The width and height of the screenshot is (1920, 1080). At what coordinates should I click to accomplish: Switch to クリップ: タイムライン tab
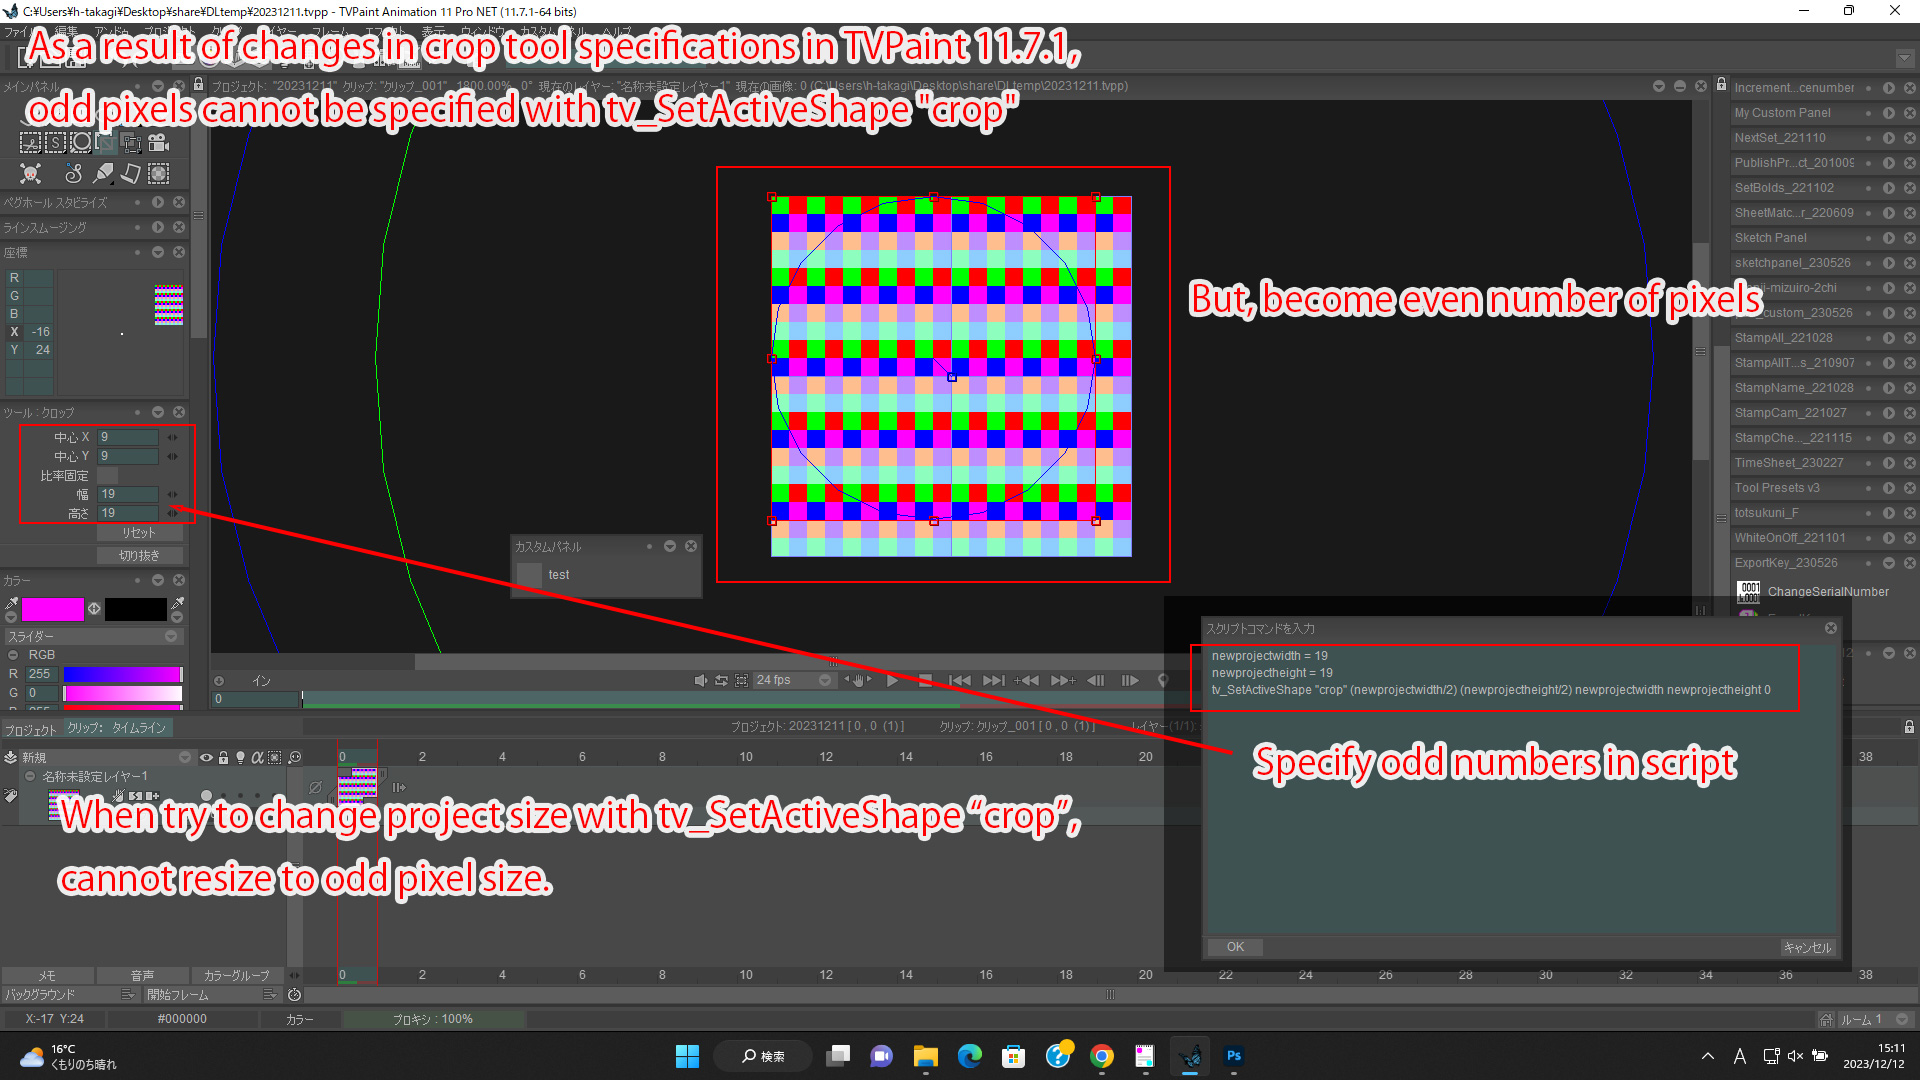pos(116,728)
